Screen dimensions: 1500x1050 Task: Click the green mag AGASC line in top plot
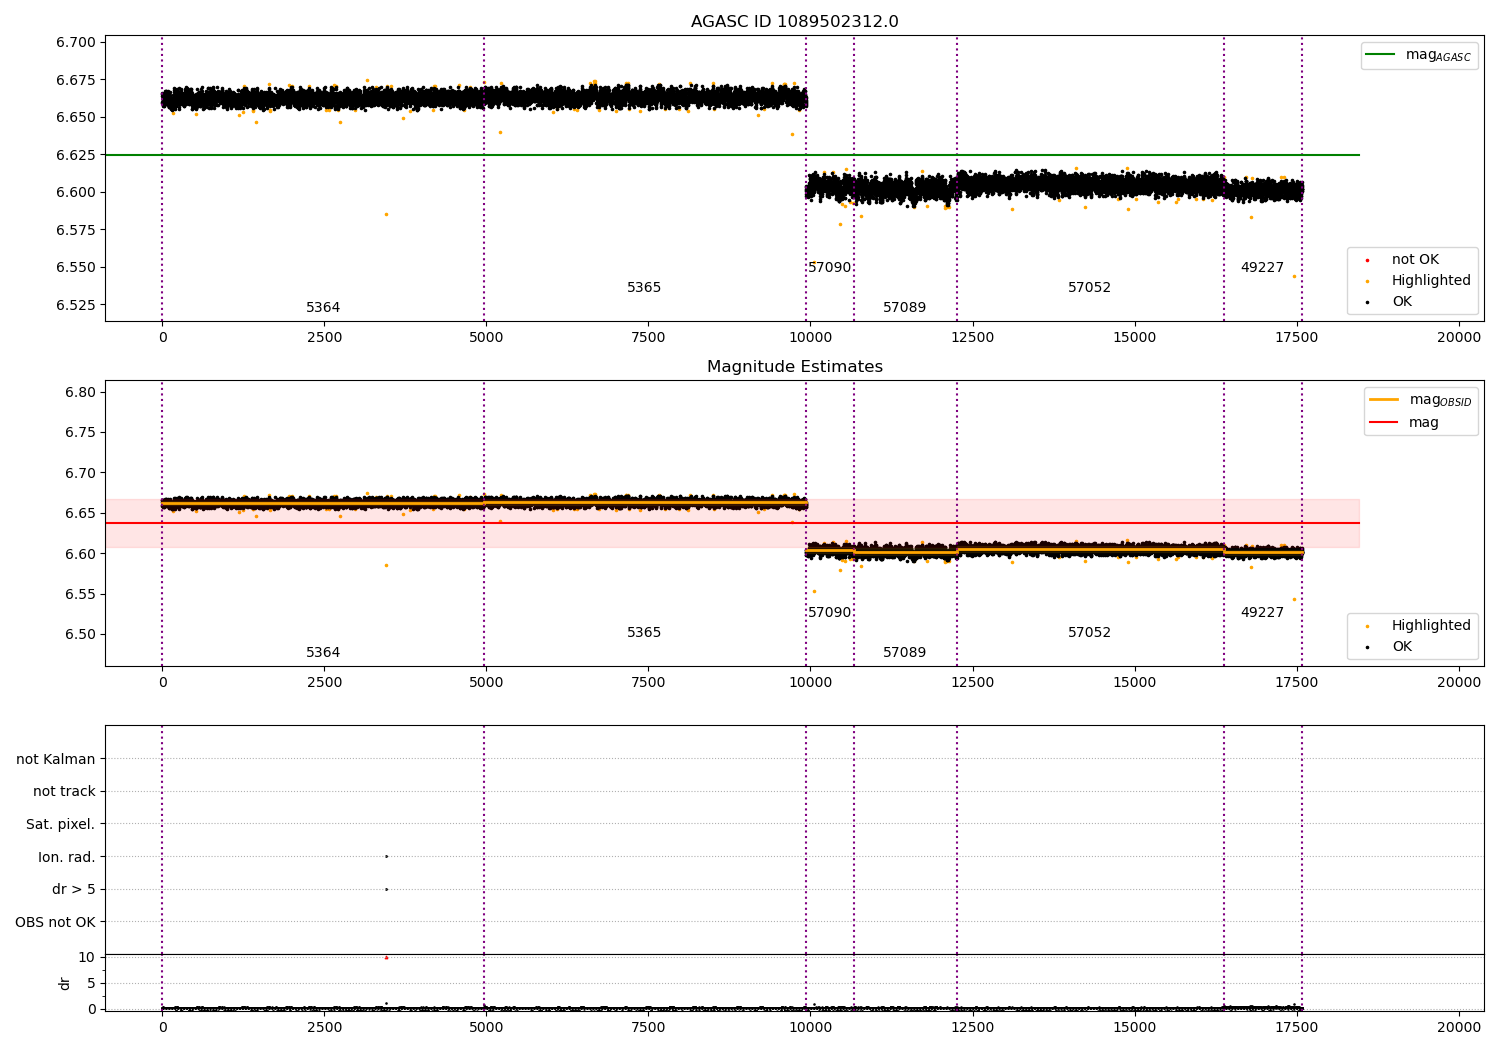(732, 155)
